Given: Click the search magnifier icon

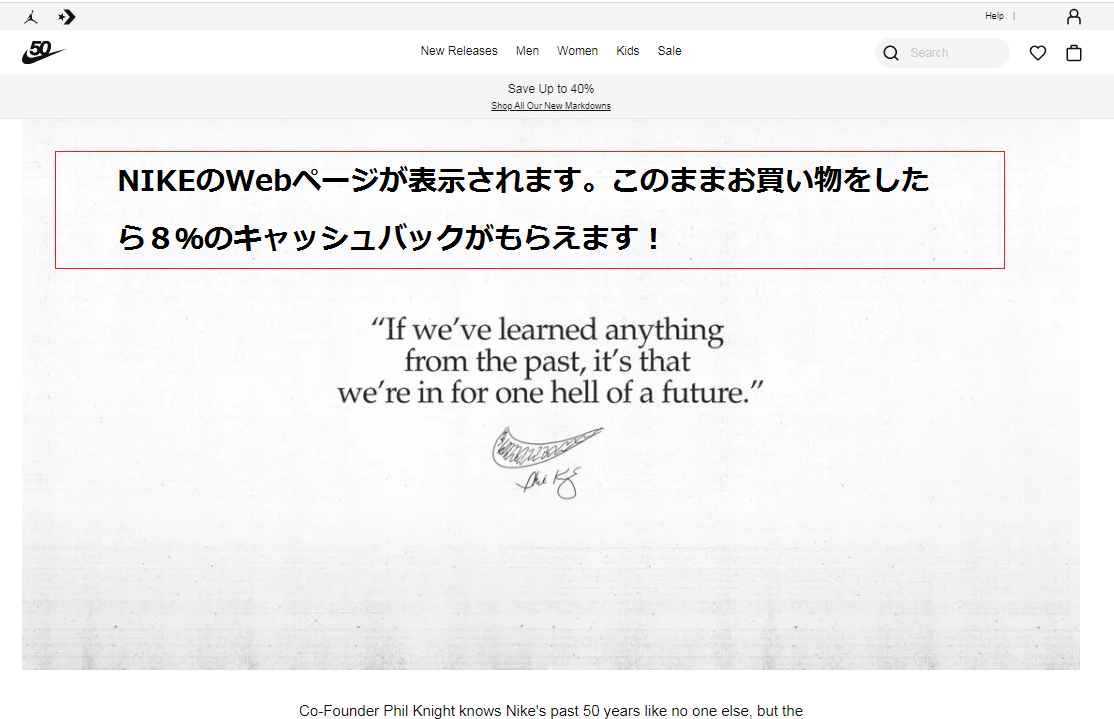Looking at the screenshot, I should 891,53.
